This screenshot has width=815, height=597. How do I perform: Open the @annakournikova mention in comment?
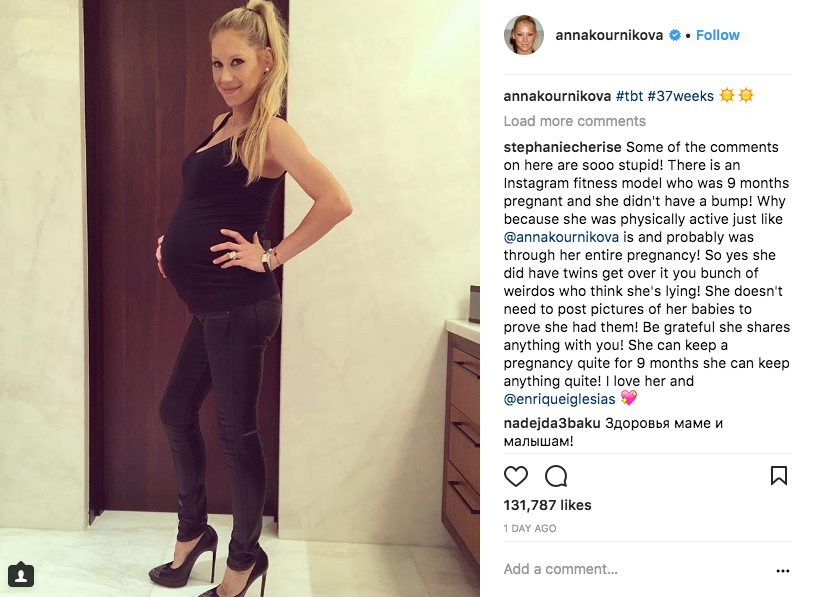coord(561,237)
